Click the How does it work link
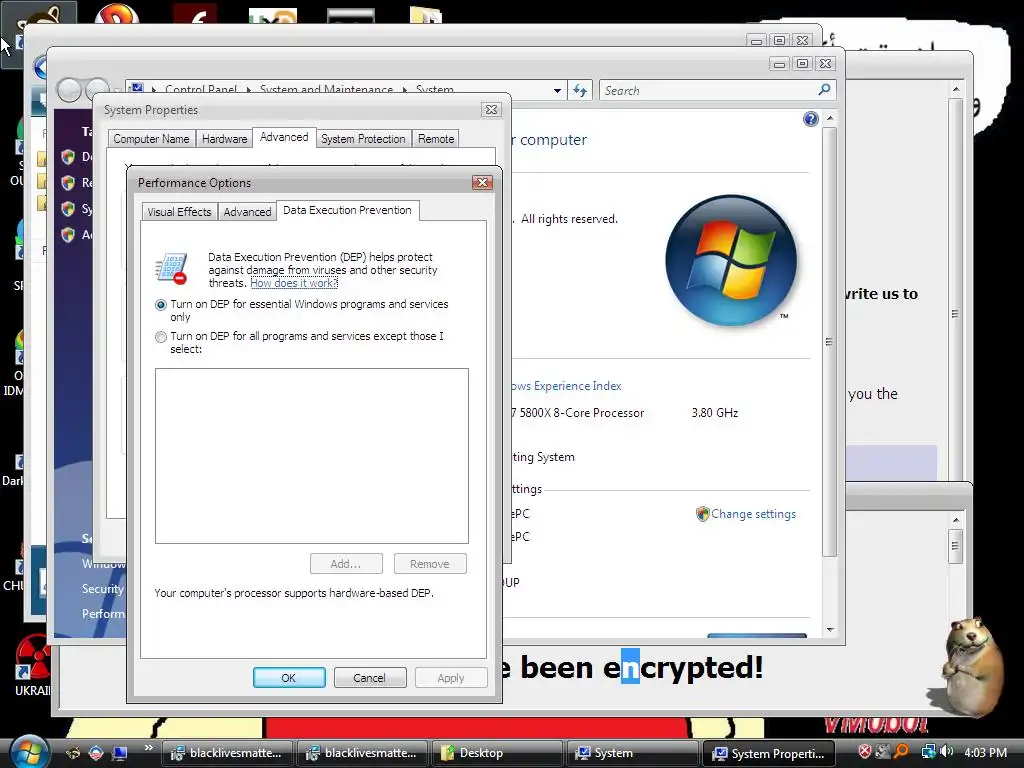This screenshot has height=768, width=1024. (294, 283)
